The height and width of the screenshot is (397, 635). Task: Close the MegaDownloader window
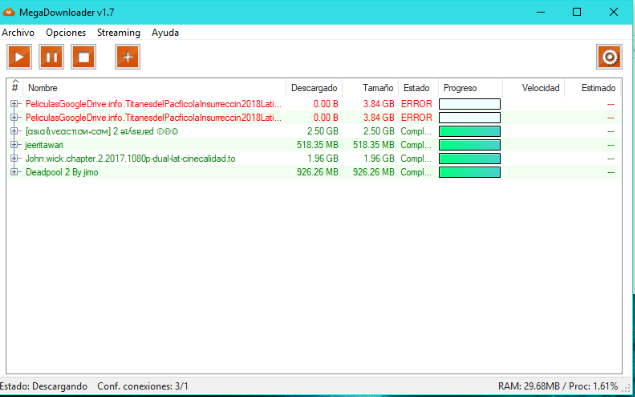614,12
